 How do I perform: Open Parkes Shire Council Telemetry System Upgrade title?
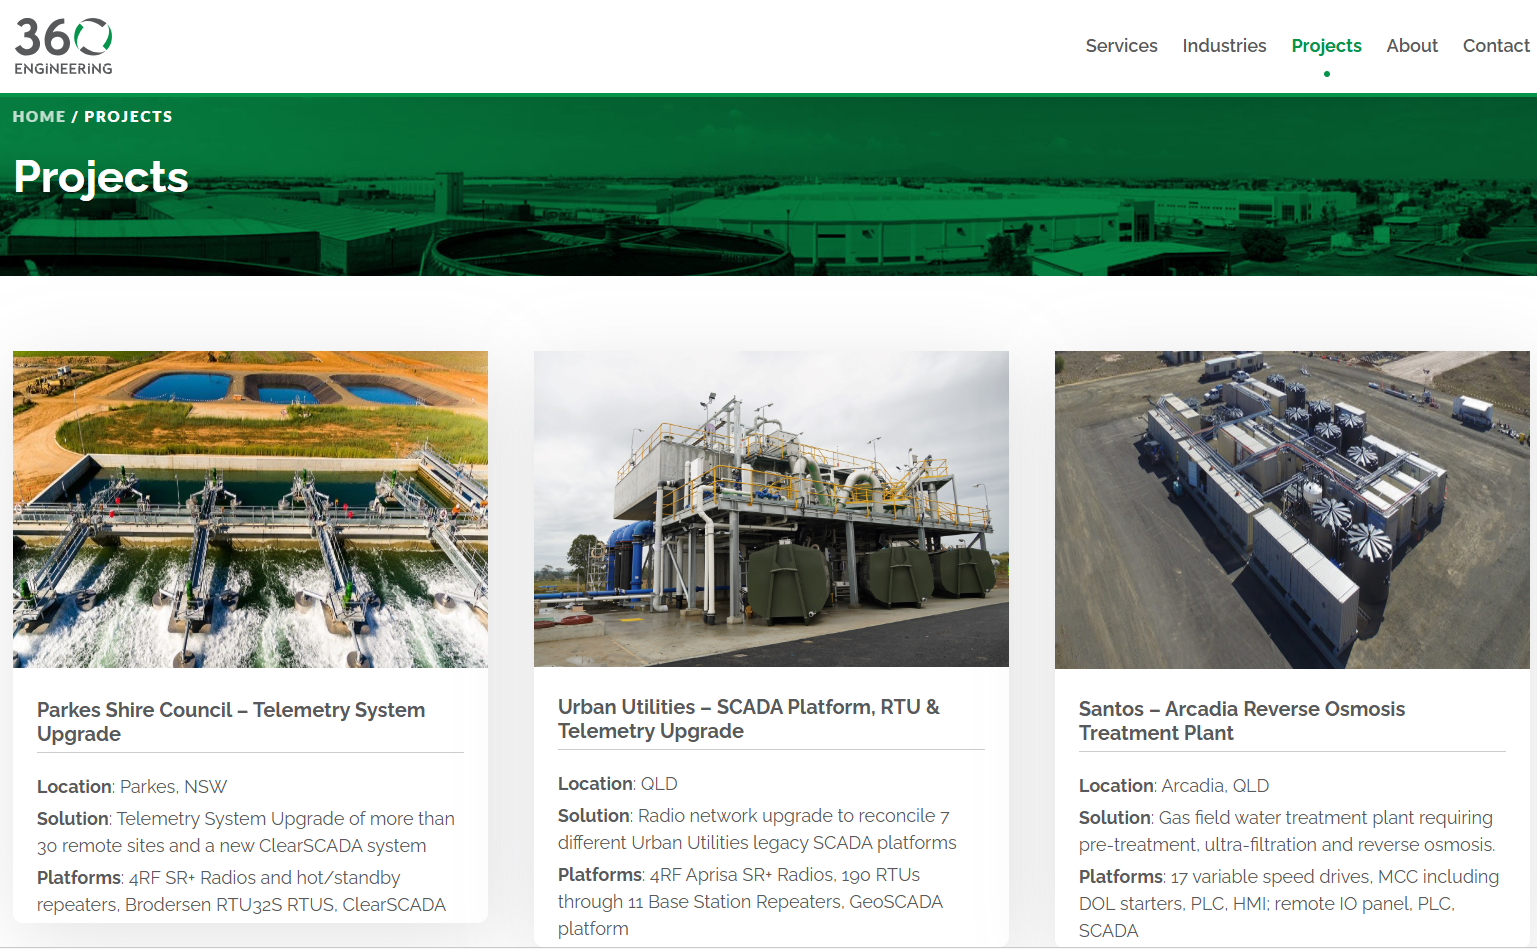pos(231,722)
